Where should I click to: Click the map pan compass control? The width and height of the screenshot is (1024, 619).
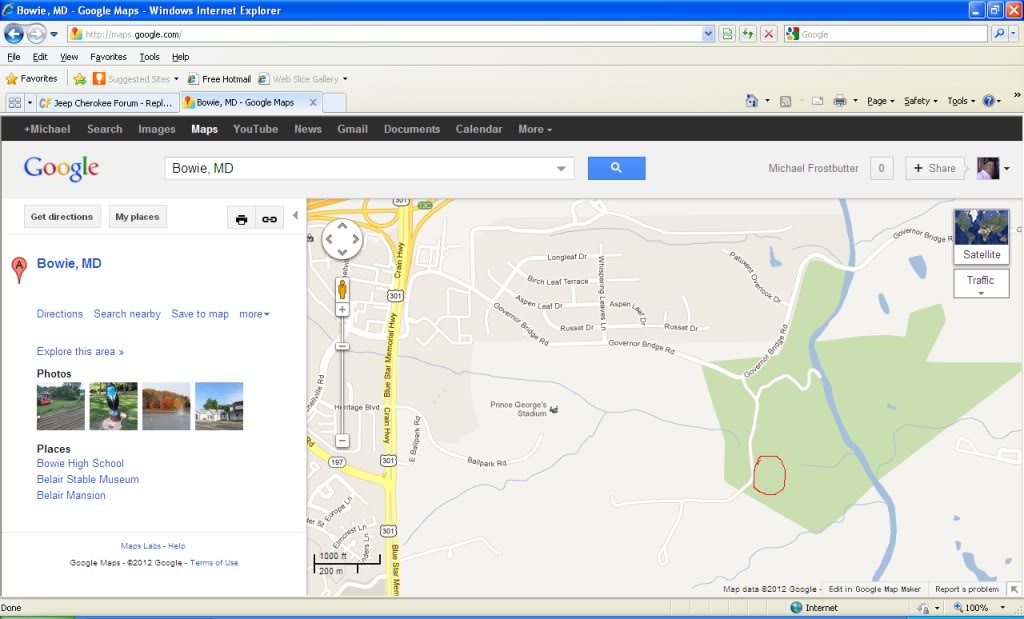pyautogui.click(x=342, y=239)
